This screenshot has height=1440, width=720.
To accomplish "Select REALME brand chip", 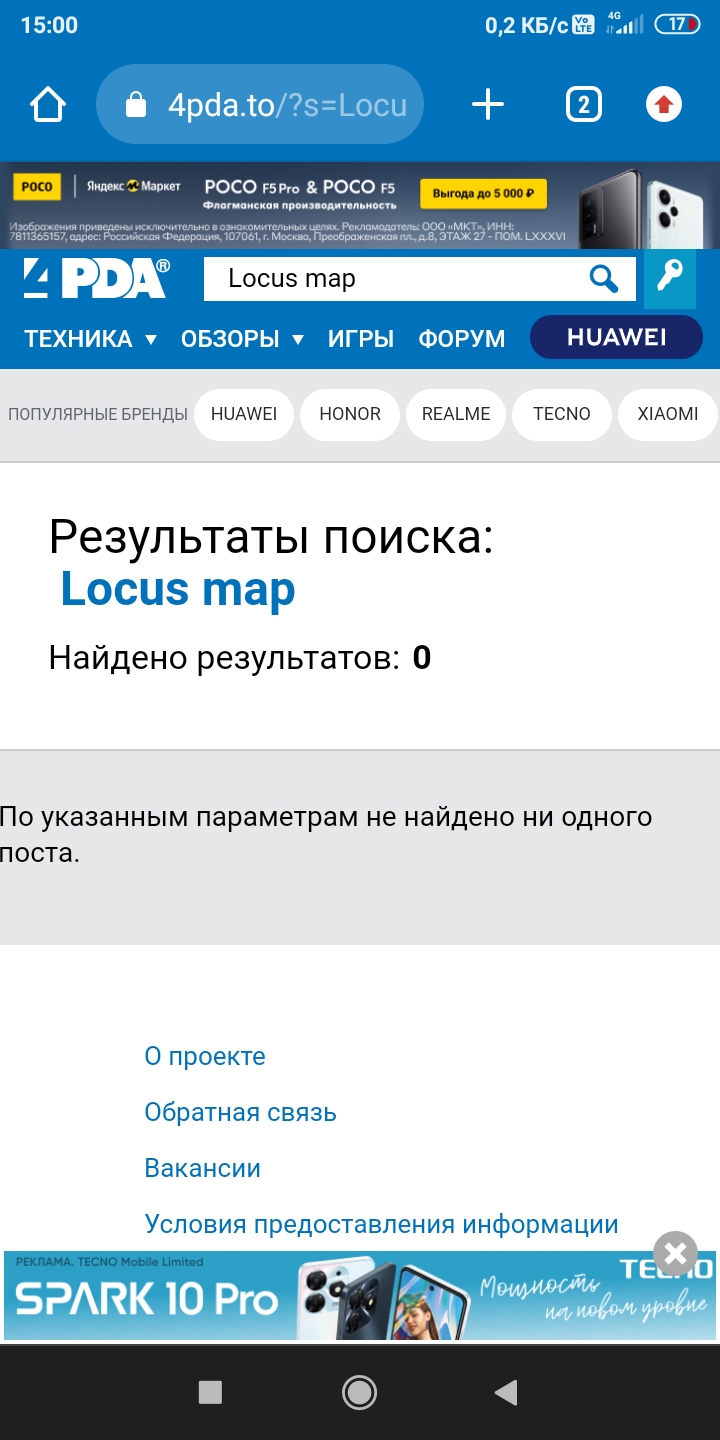I will click(456, 414).
